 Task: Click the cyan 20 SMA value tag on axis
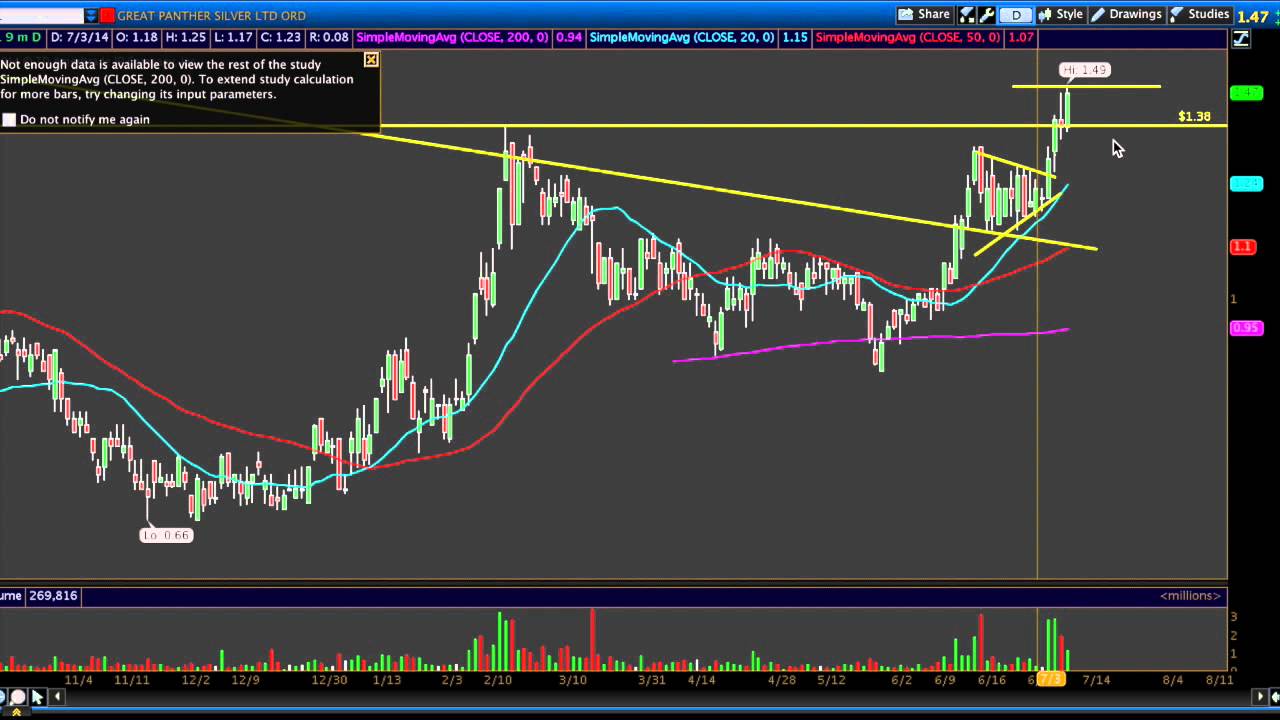click(1246, 183)
